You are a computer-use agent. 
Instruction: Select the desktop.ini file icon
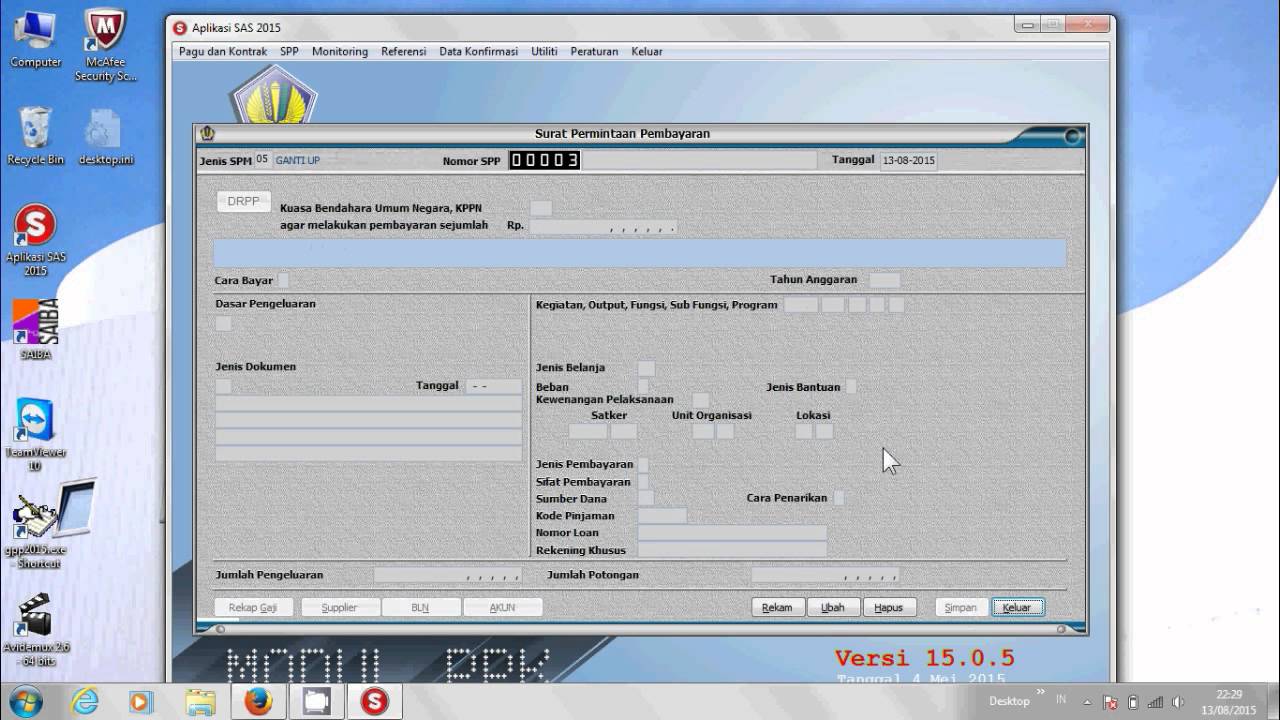(x=105, y=136)
